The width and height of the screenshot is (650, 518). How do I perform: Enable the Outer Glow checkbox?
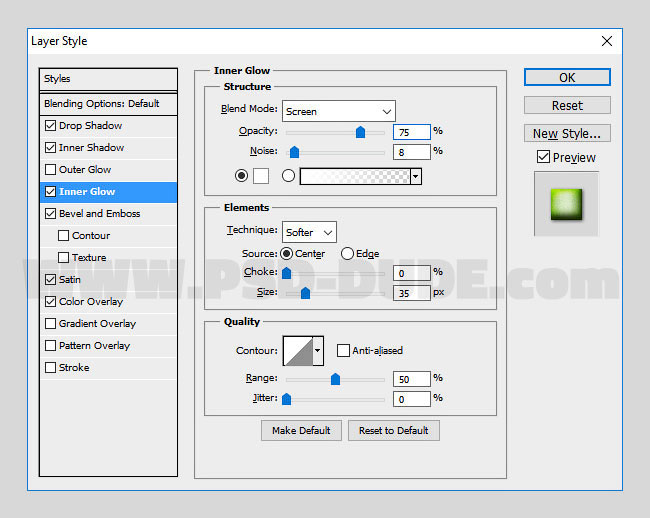[50, 169]
